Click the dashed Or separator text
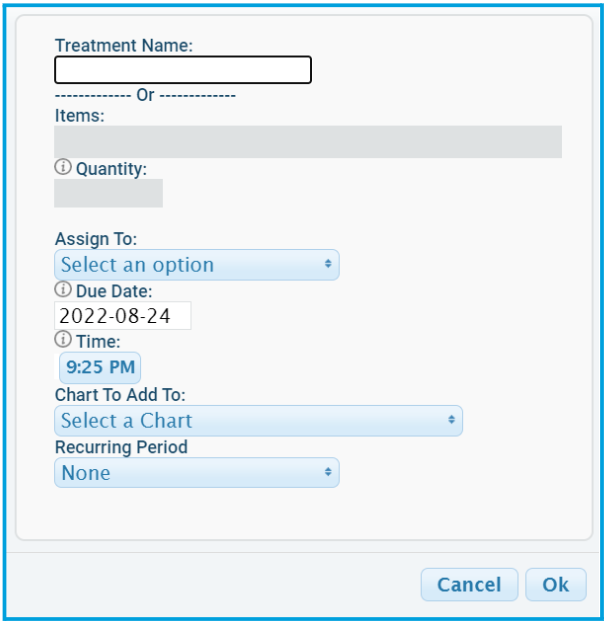 coord(145,95)
